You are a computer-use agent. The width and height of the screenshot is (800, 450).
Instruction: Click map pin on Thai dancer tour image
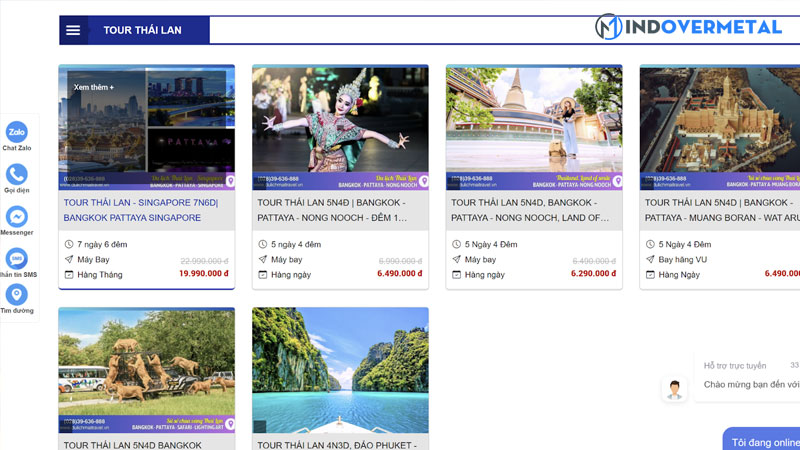coord(424,181)
